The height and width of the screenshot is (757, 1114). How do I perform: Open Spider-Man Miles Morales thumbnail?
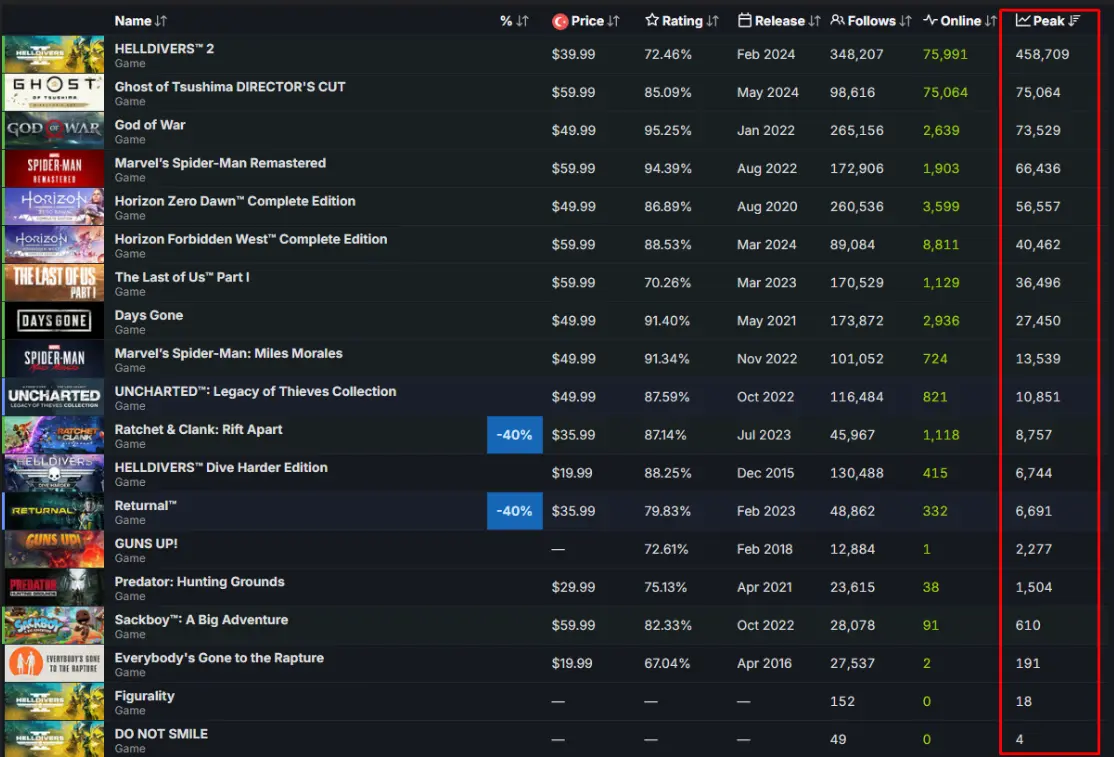tap(54, 359)
